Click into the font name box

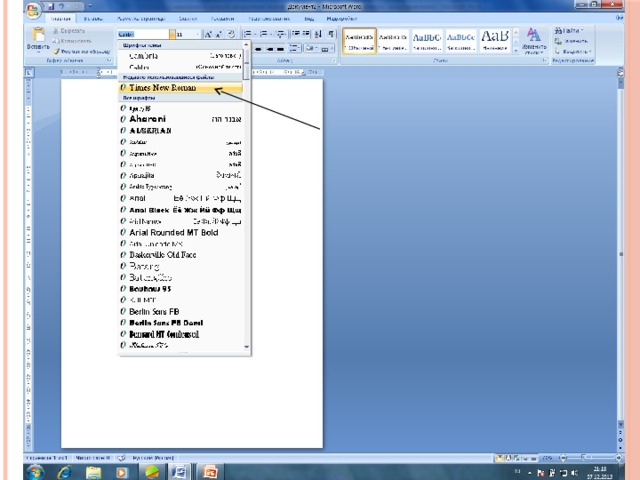pyautogui.click(x=143, y=34)
